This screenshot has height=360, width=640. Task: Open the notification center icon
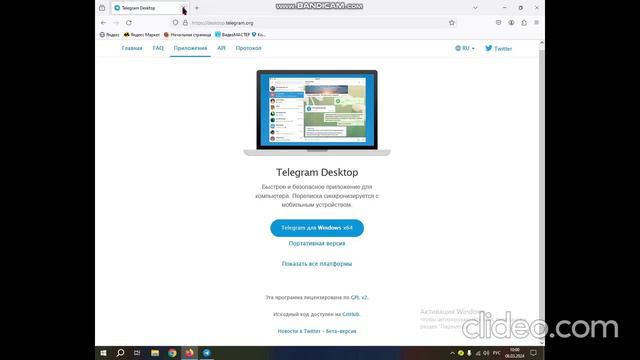pos(533,353)
